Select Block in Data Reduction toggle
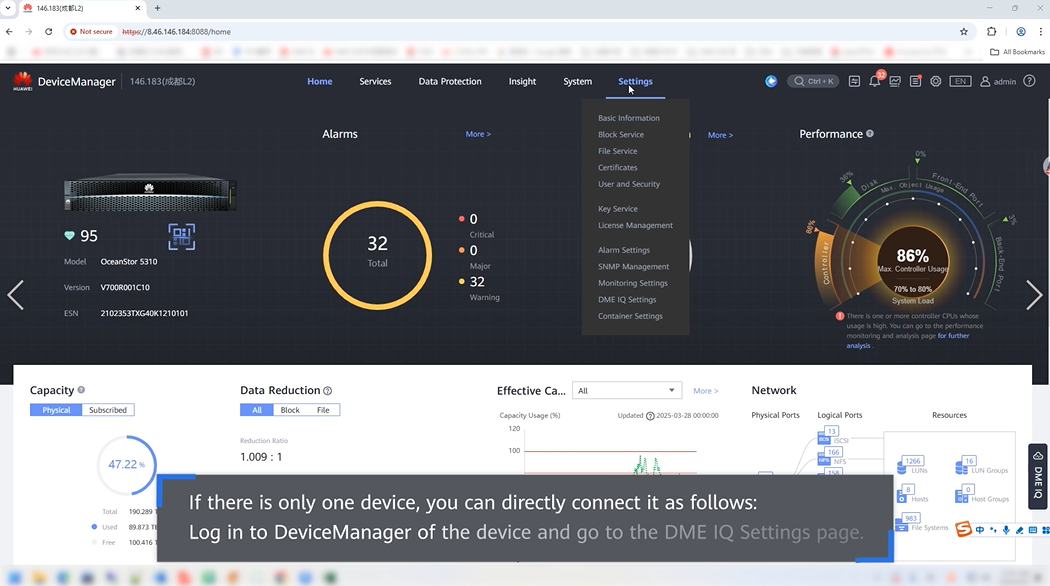The image size is (1050, 586). (290, 410)
